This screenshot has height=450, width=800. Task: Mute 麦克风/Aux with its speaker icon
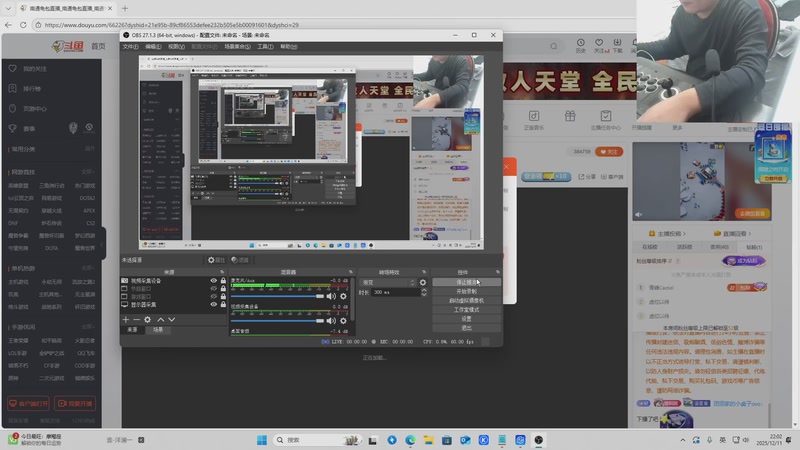[x=332, y=296]
